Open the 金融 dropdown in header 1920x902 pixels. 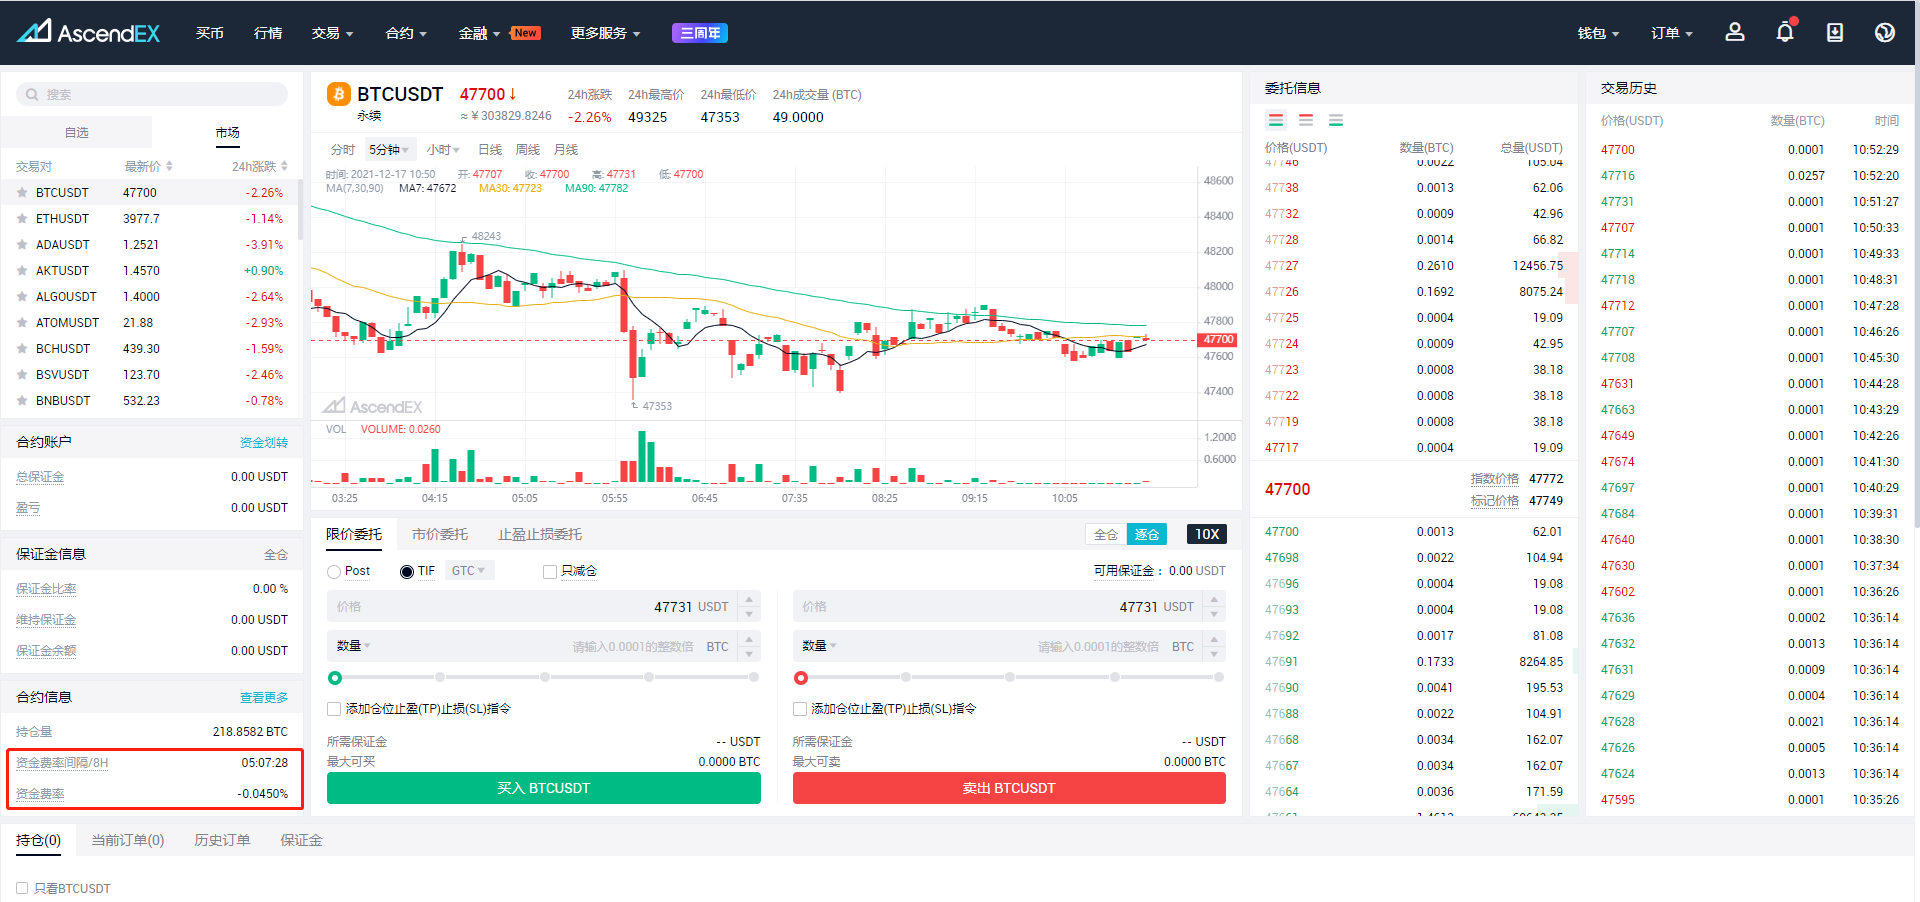click(479, 33)
